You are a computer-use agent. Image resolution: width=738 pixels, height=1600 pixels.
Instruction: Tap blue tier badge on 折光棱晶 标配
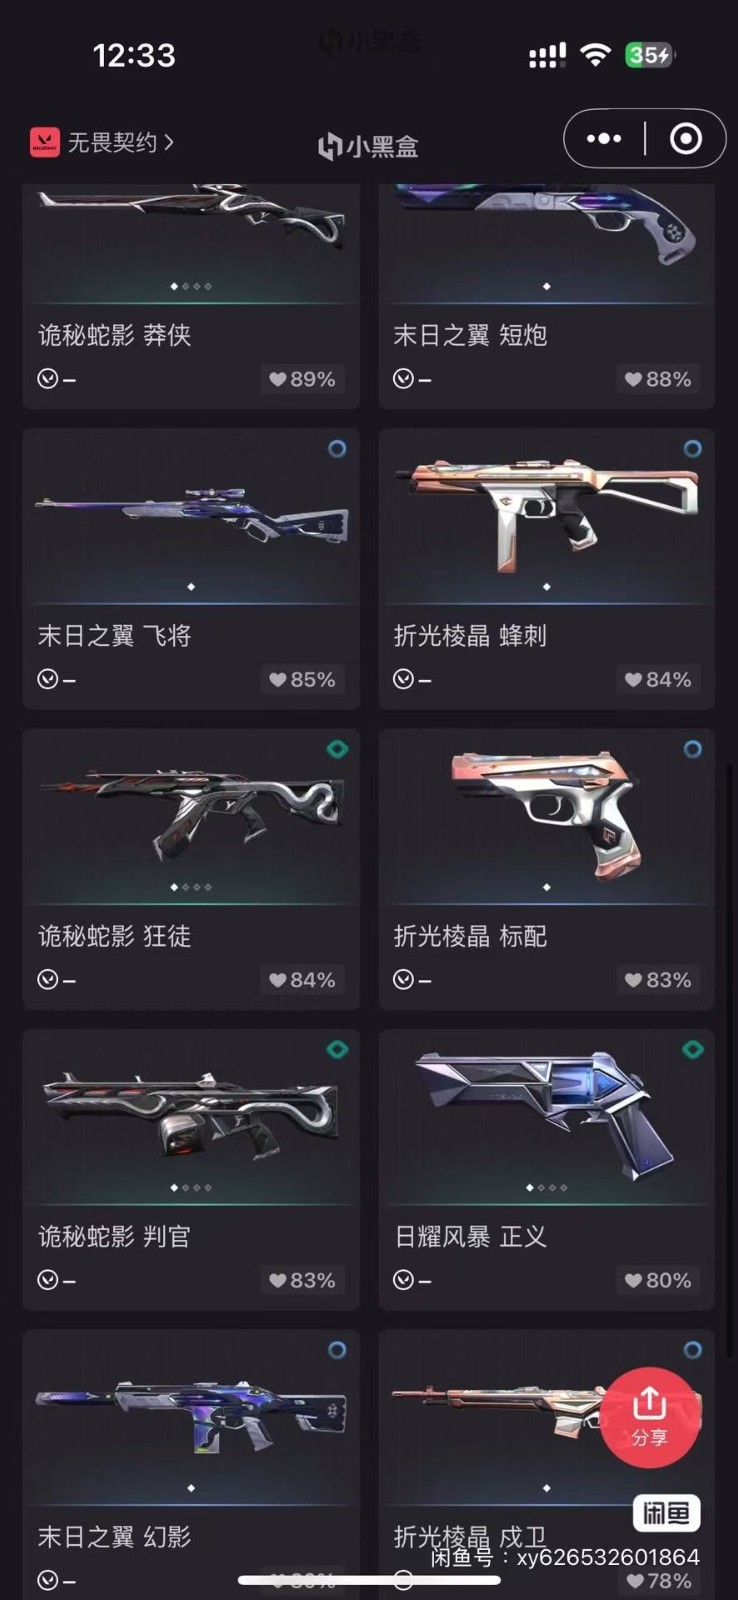coord(692,749)
